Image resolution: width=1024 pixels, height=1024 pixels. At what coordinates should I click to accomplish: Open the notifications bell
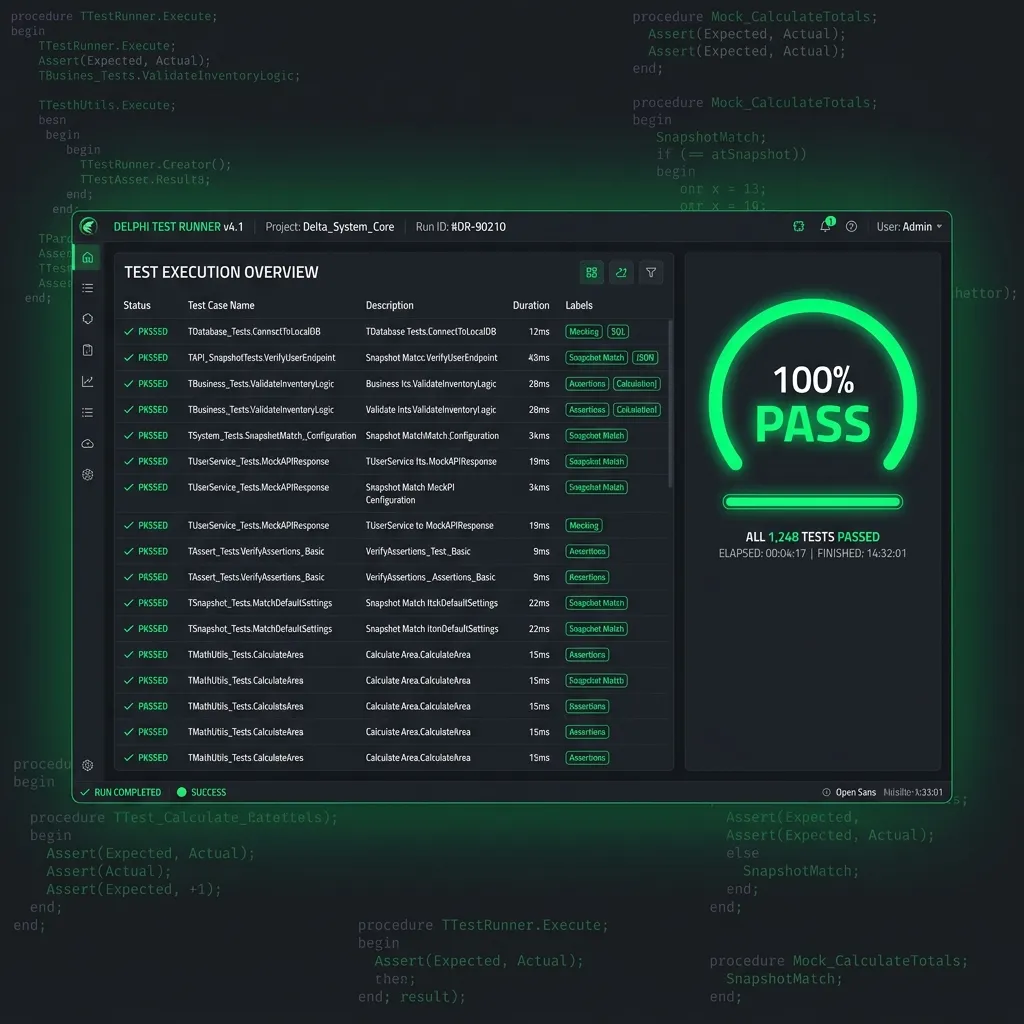coord(825,226)
